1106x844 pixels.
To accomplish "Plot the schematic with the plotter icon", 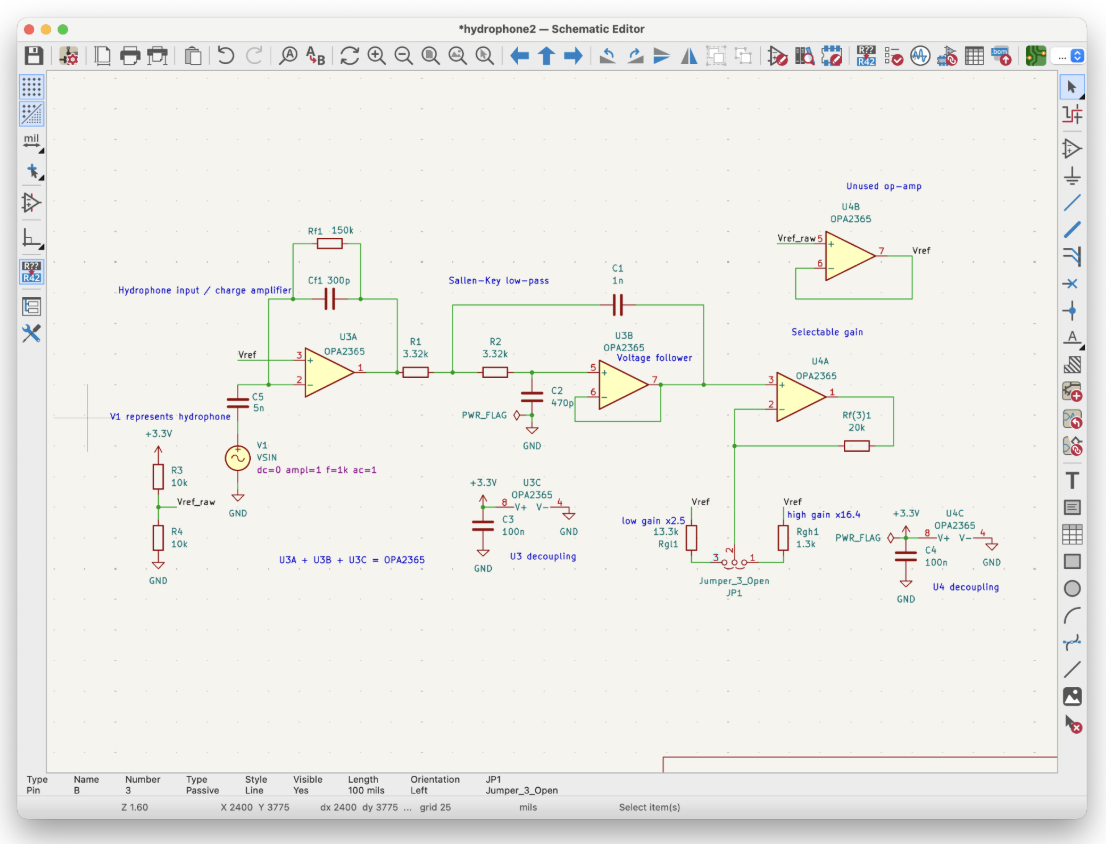I will click(157, 56).
